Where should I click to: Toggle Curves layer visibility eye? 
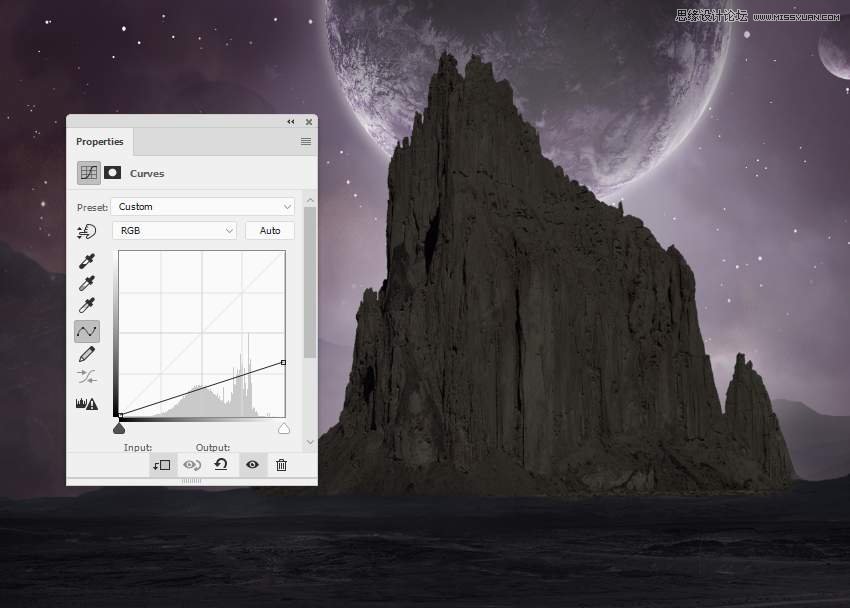point(252,464)
